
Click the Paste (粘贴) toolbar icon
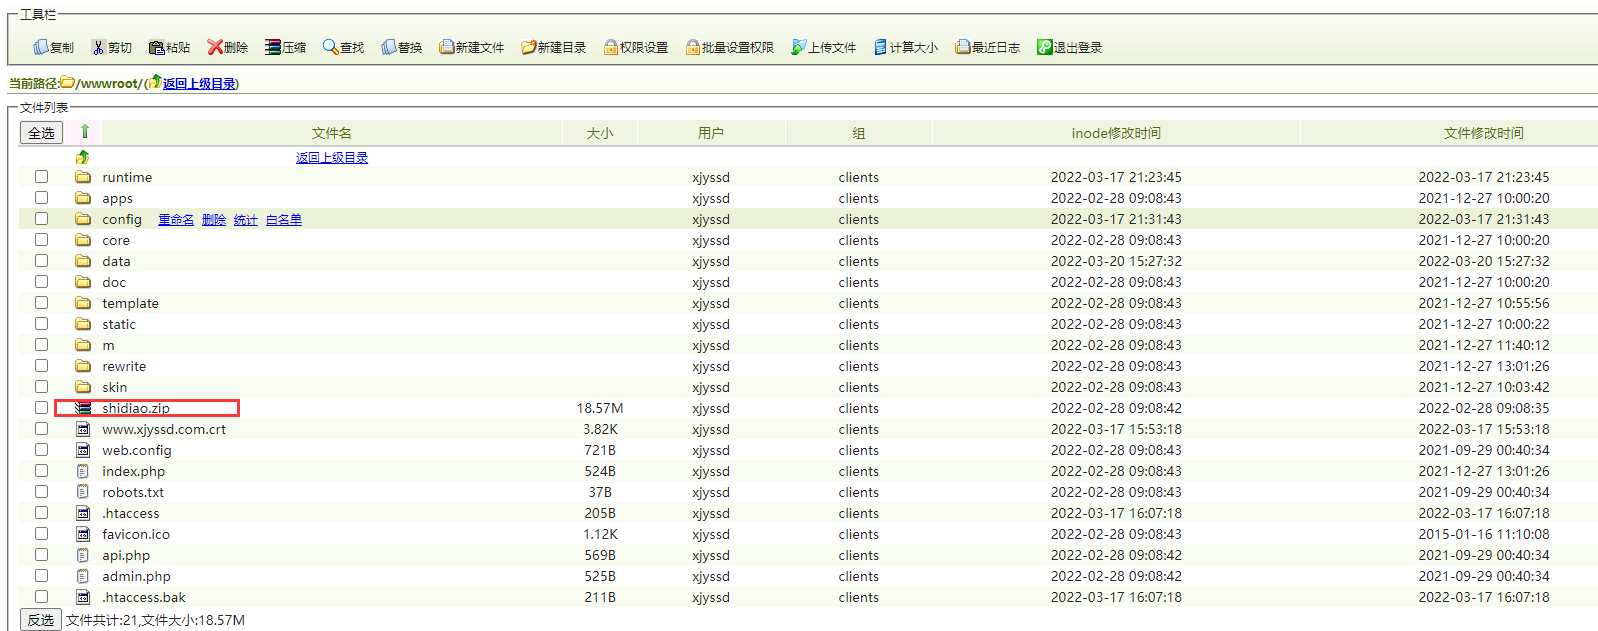pyautogui.click(x=156, y=47)
